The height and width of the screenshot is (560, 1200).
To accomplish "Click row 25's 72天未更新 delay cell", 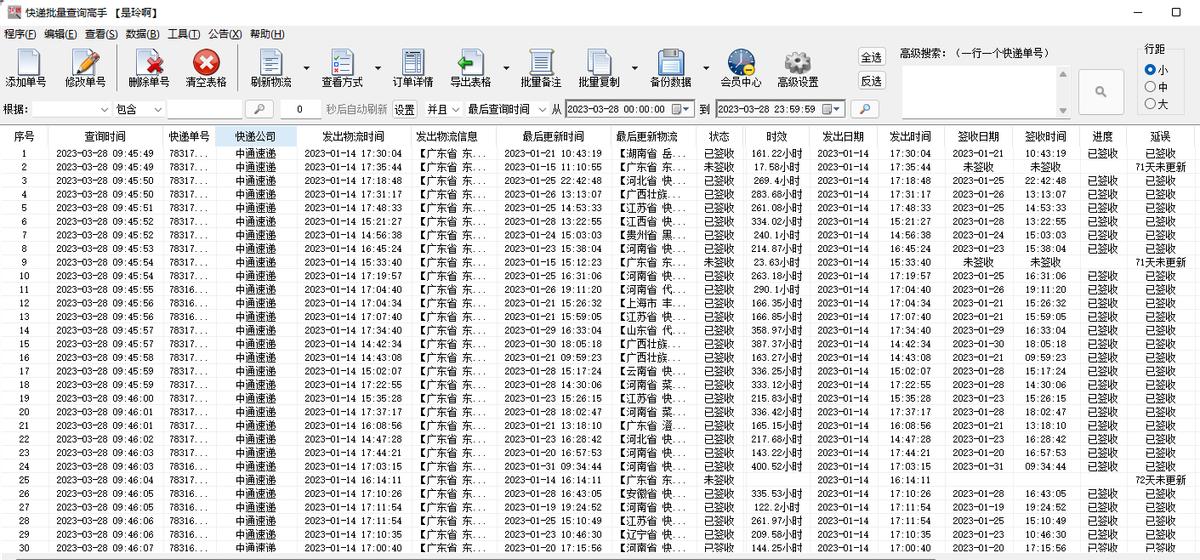I will pyautogui.click(x=1160, y=479).
